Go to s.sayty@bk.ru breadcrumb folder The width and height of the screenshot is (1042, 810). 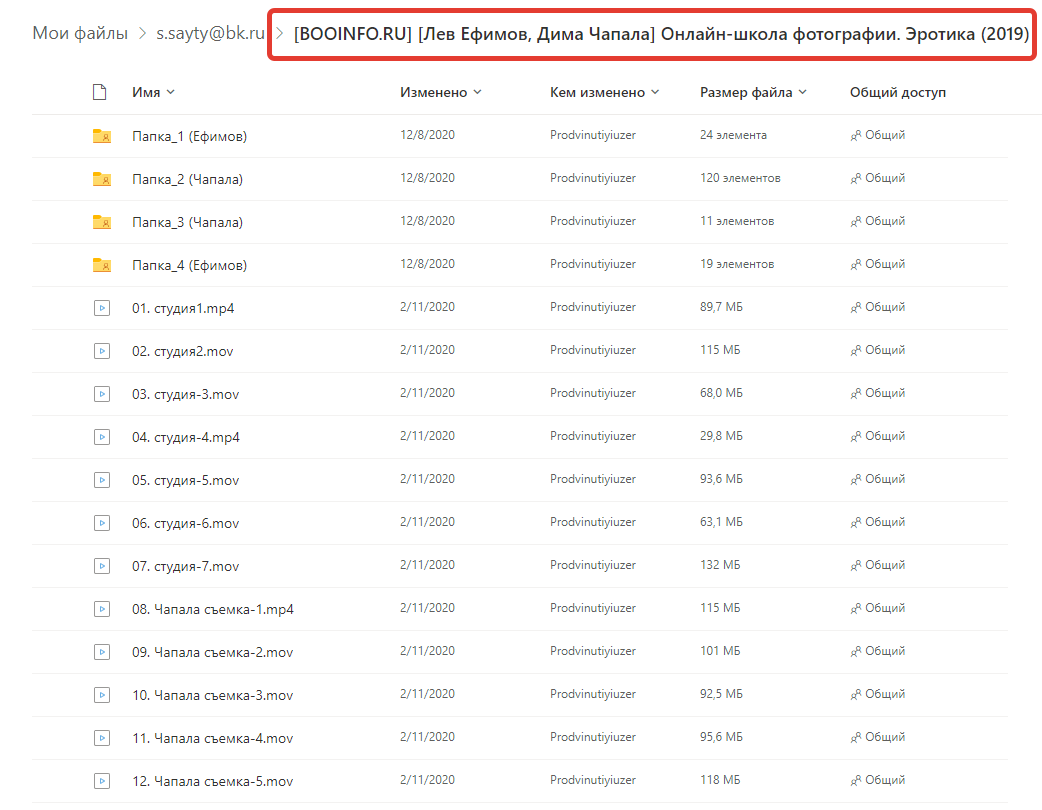pos(211,33)
